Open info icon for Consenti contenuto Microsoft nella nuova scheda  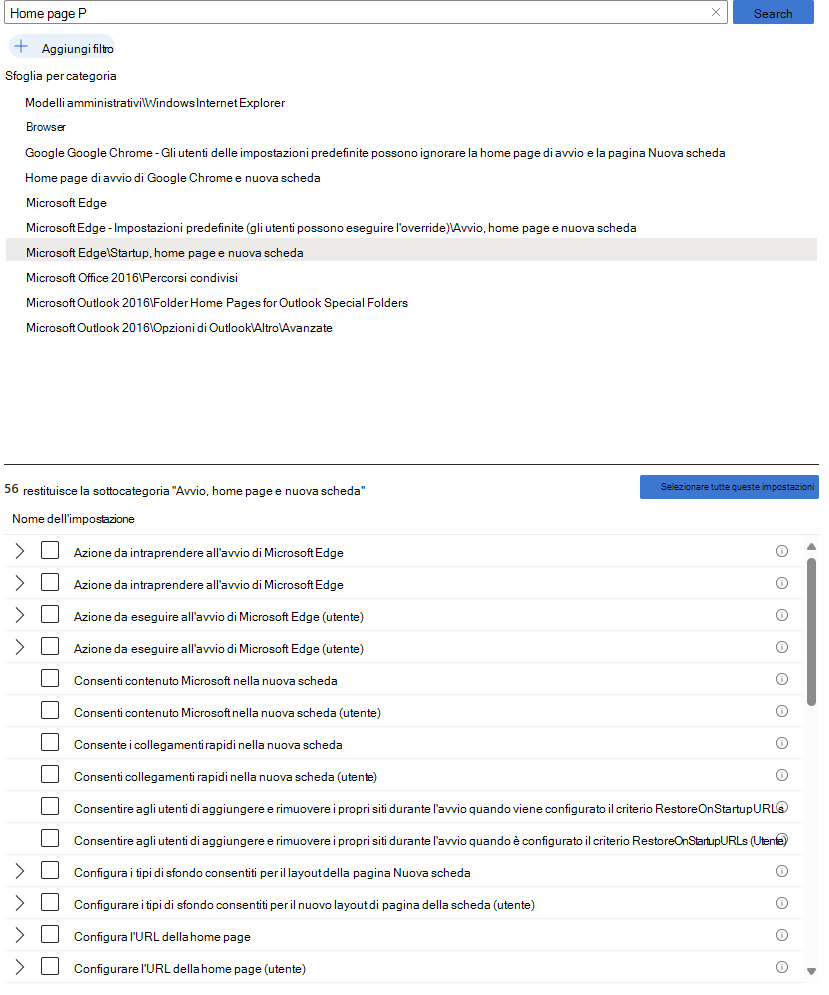coord(781,680)
